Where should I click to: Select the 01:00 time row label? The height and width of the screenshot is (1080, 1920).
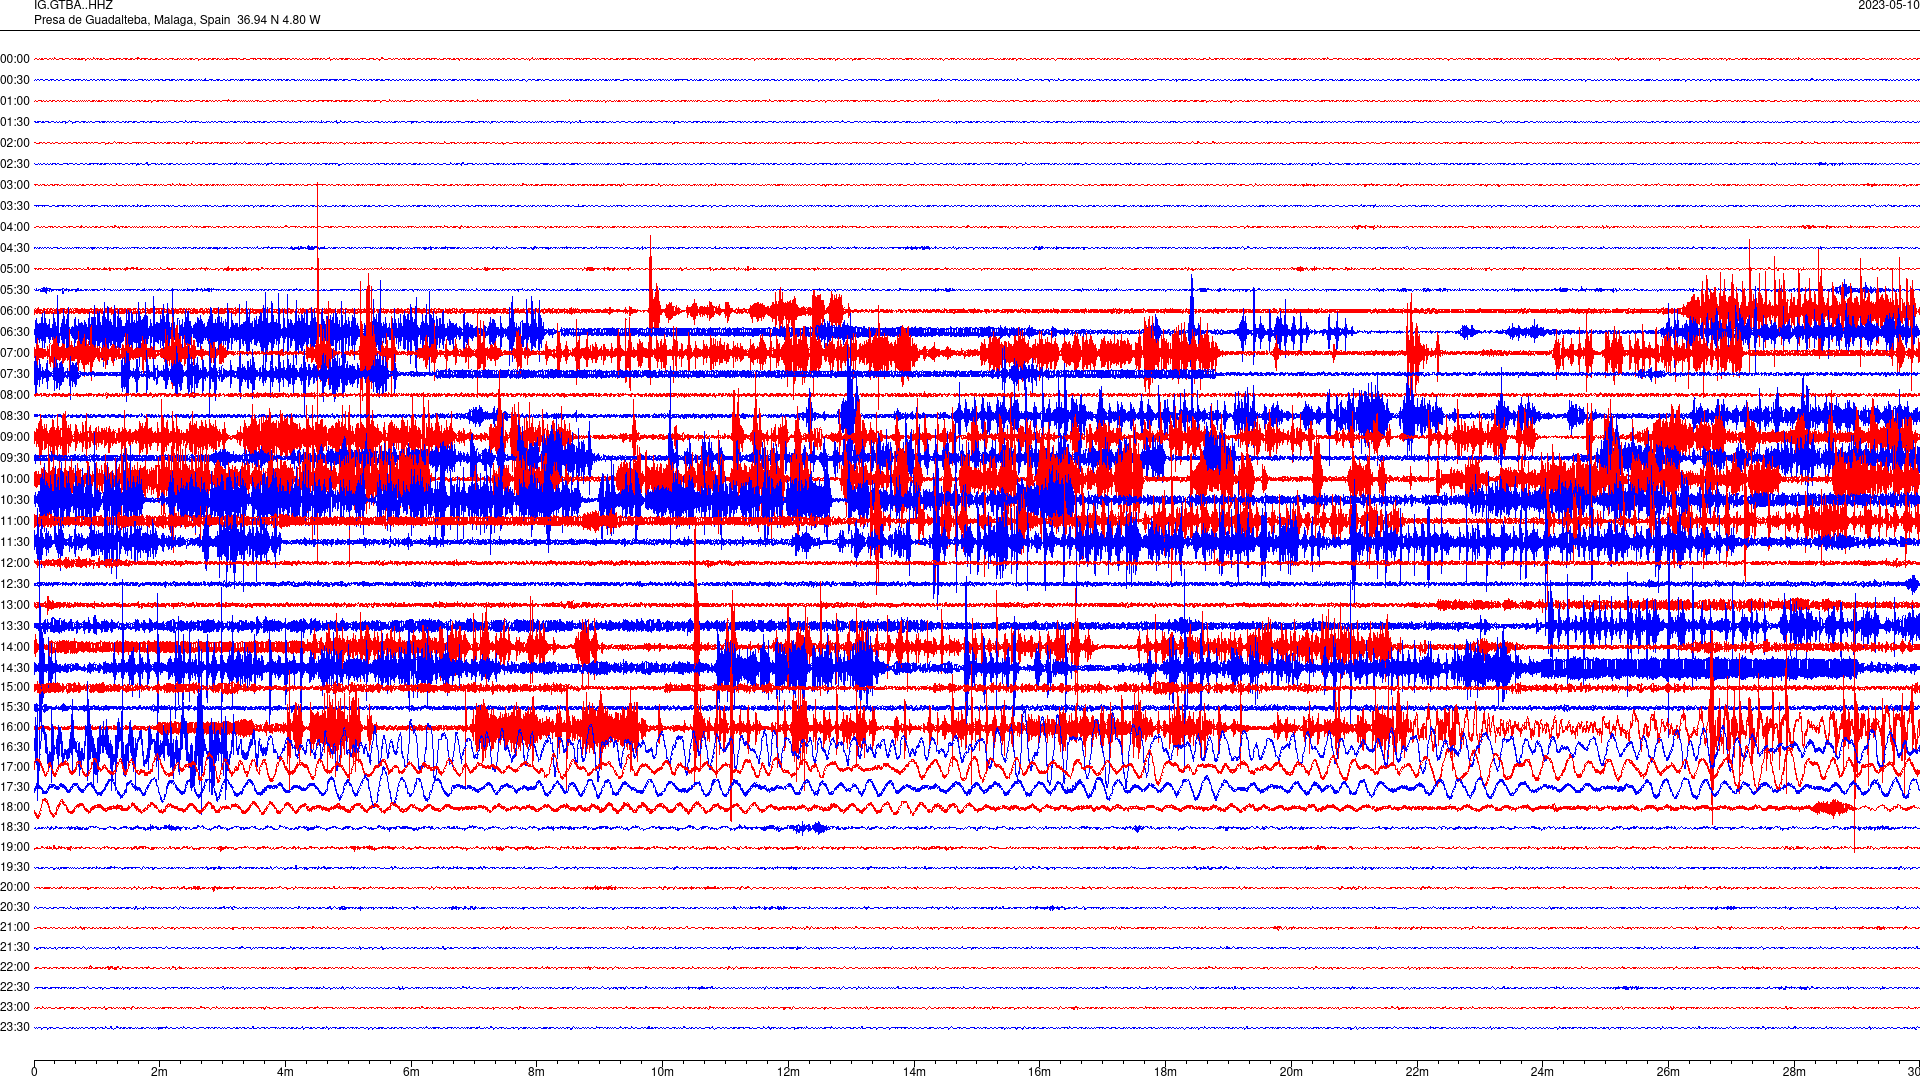pos(15,101)
